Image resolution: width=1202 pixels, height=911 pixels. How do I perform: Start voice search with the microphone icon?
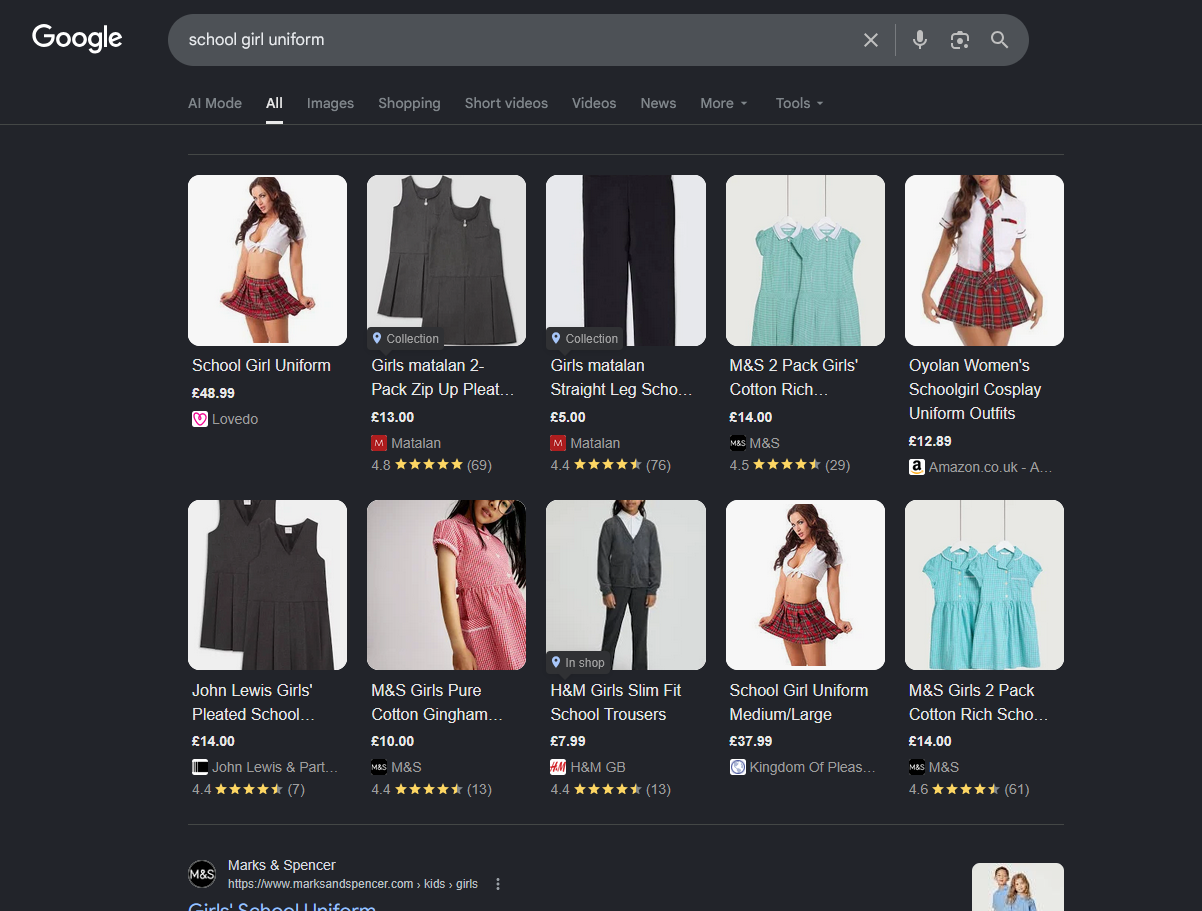coord(920,40)
